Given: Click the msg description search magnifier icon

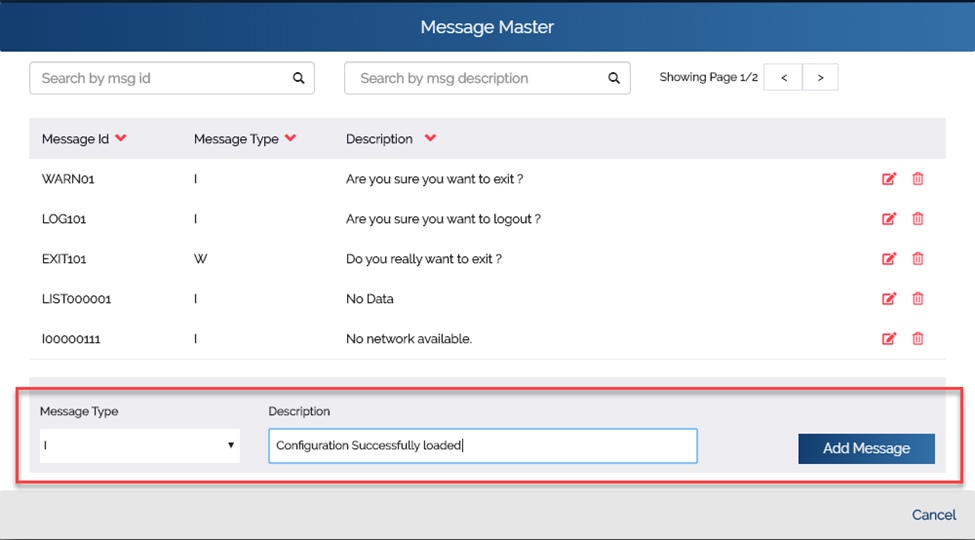Looking at the screenshot, I should pos(614,78).
